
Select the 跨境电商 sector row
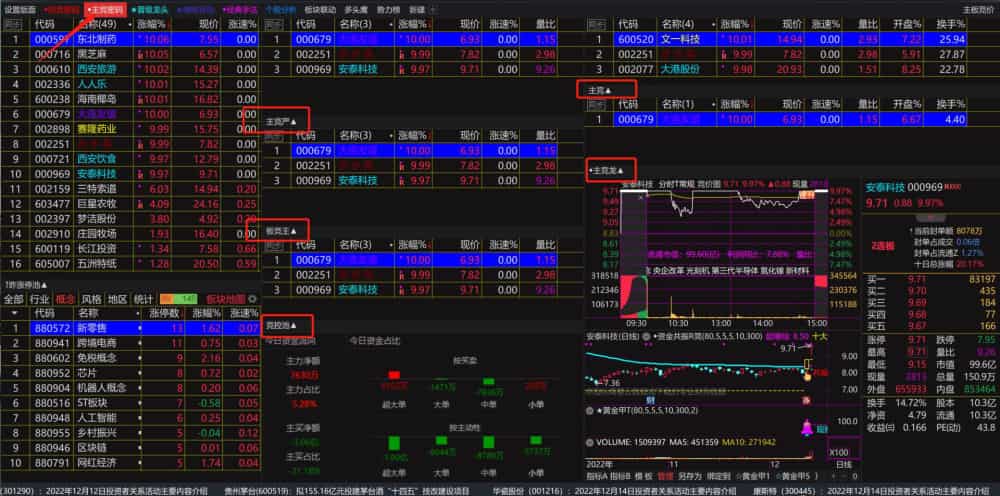(130, 343)
